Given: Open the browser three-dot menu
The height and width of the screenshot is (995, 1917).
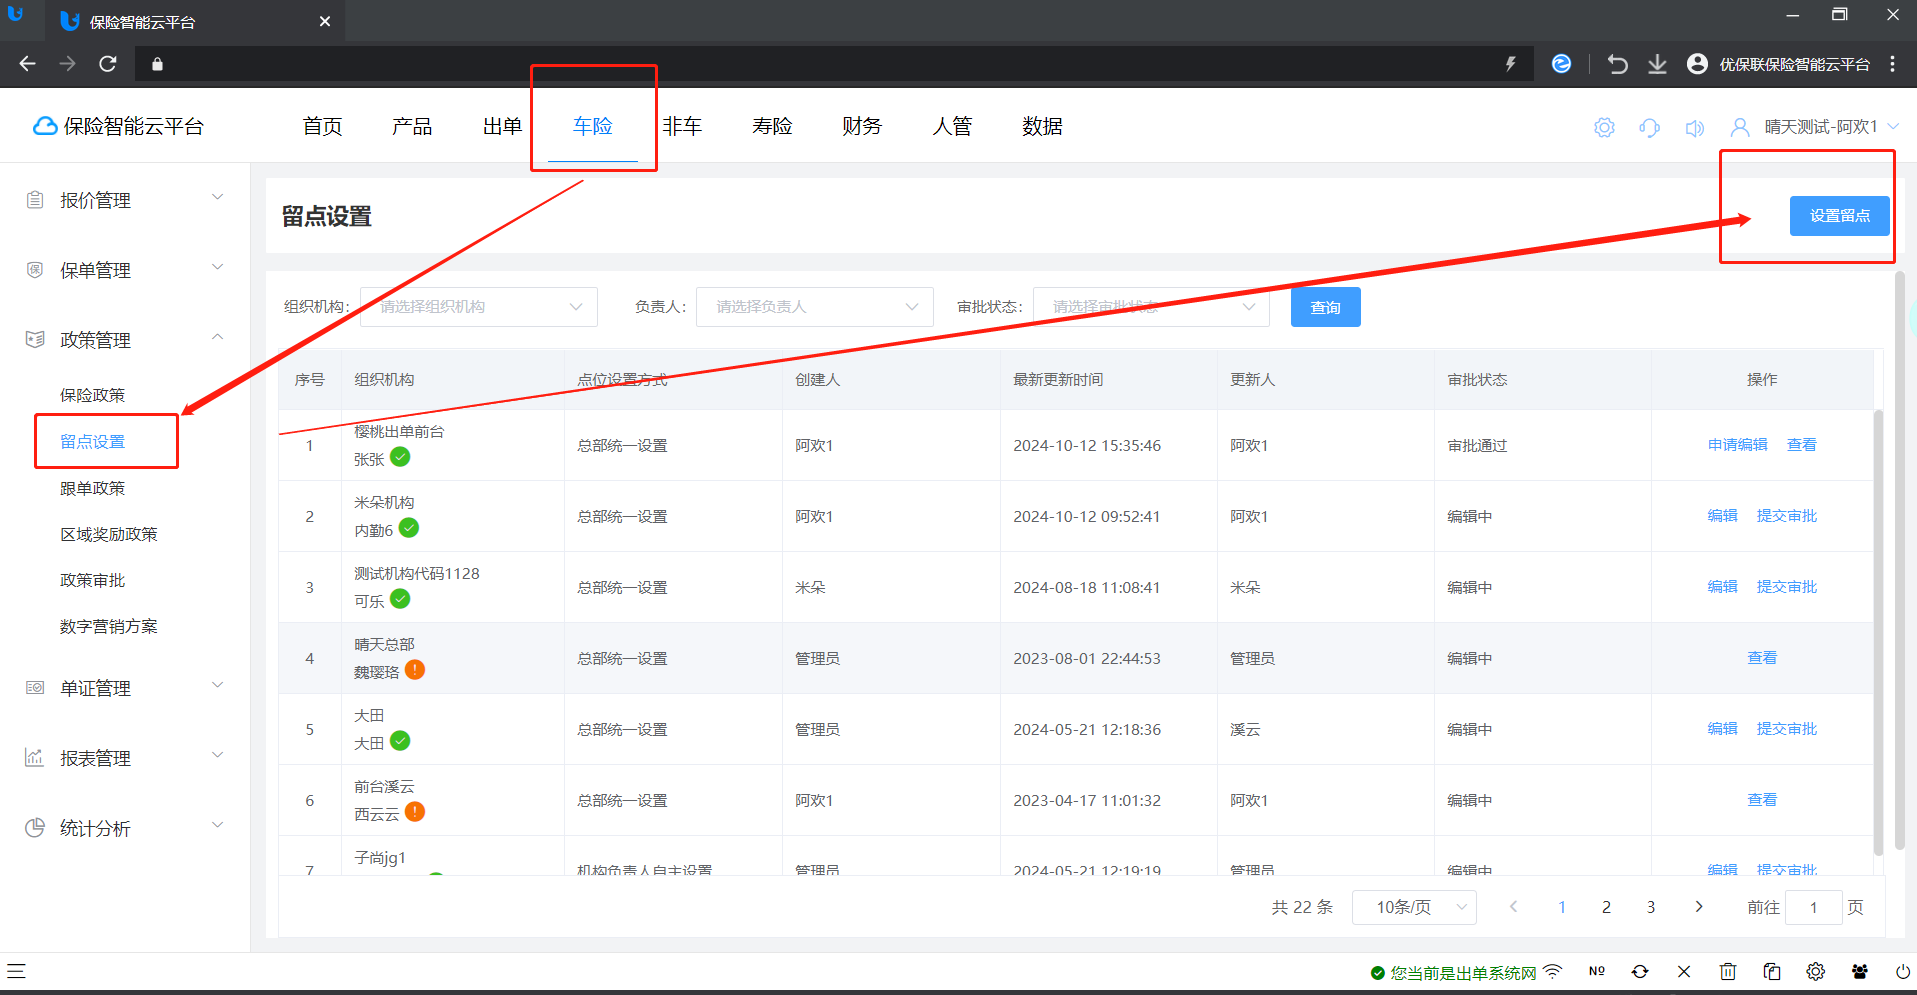Looking at the screenshot, I should click(x=1893, y=64).
